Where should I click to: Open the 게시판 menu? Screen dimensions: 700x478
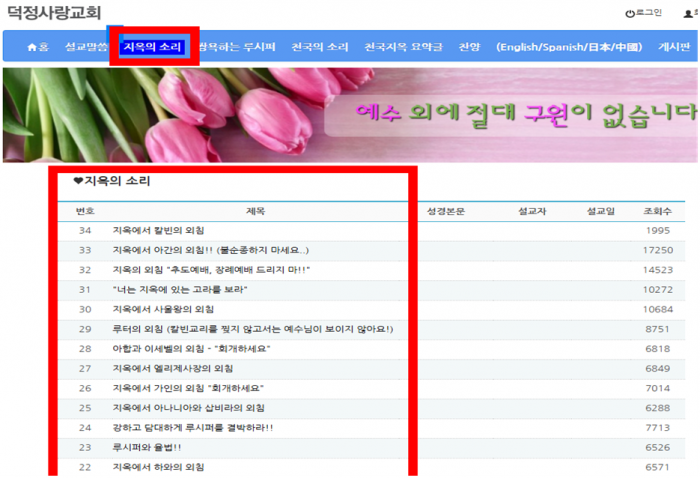[675, 47]
